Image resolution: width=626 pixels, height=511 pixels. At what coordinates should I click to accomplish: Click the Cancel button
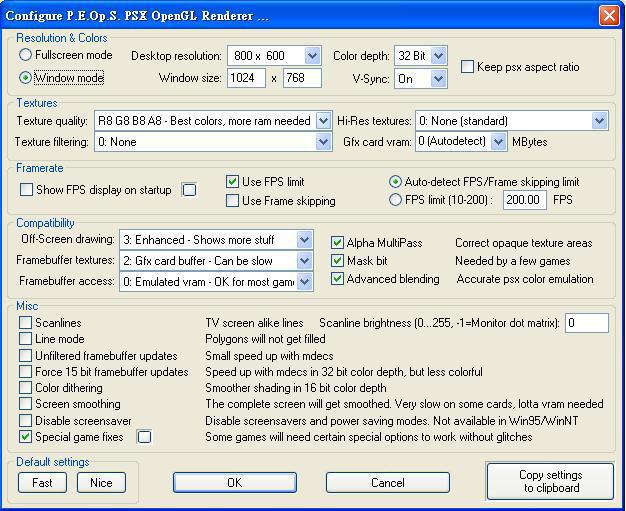coord(388,483)
